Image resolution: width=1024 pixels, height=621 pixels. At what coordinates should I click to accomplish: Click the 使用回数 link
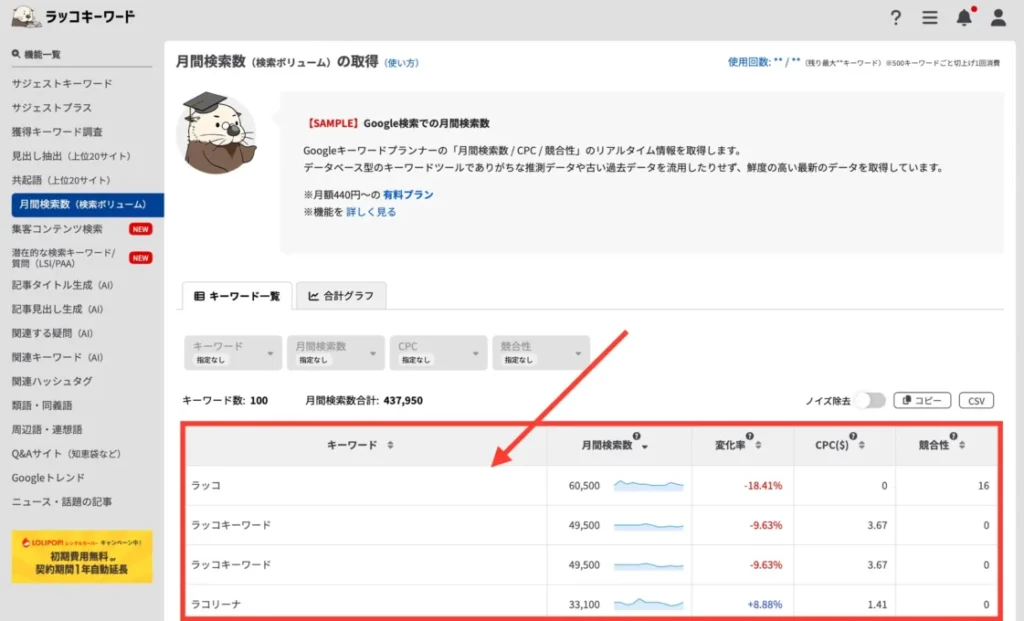pos(764,62)
